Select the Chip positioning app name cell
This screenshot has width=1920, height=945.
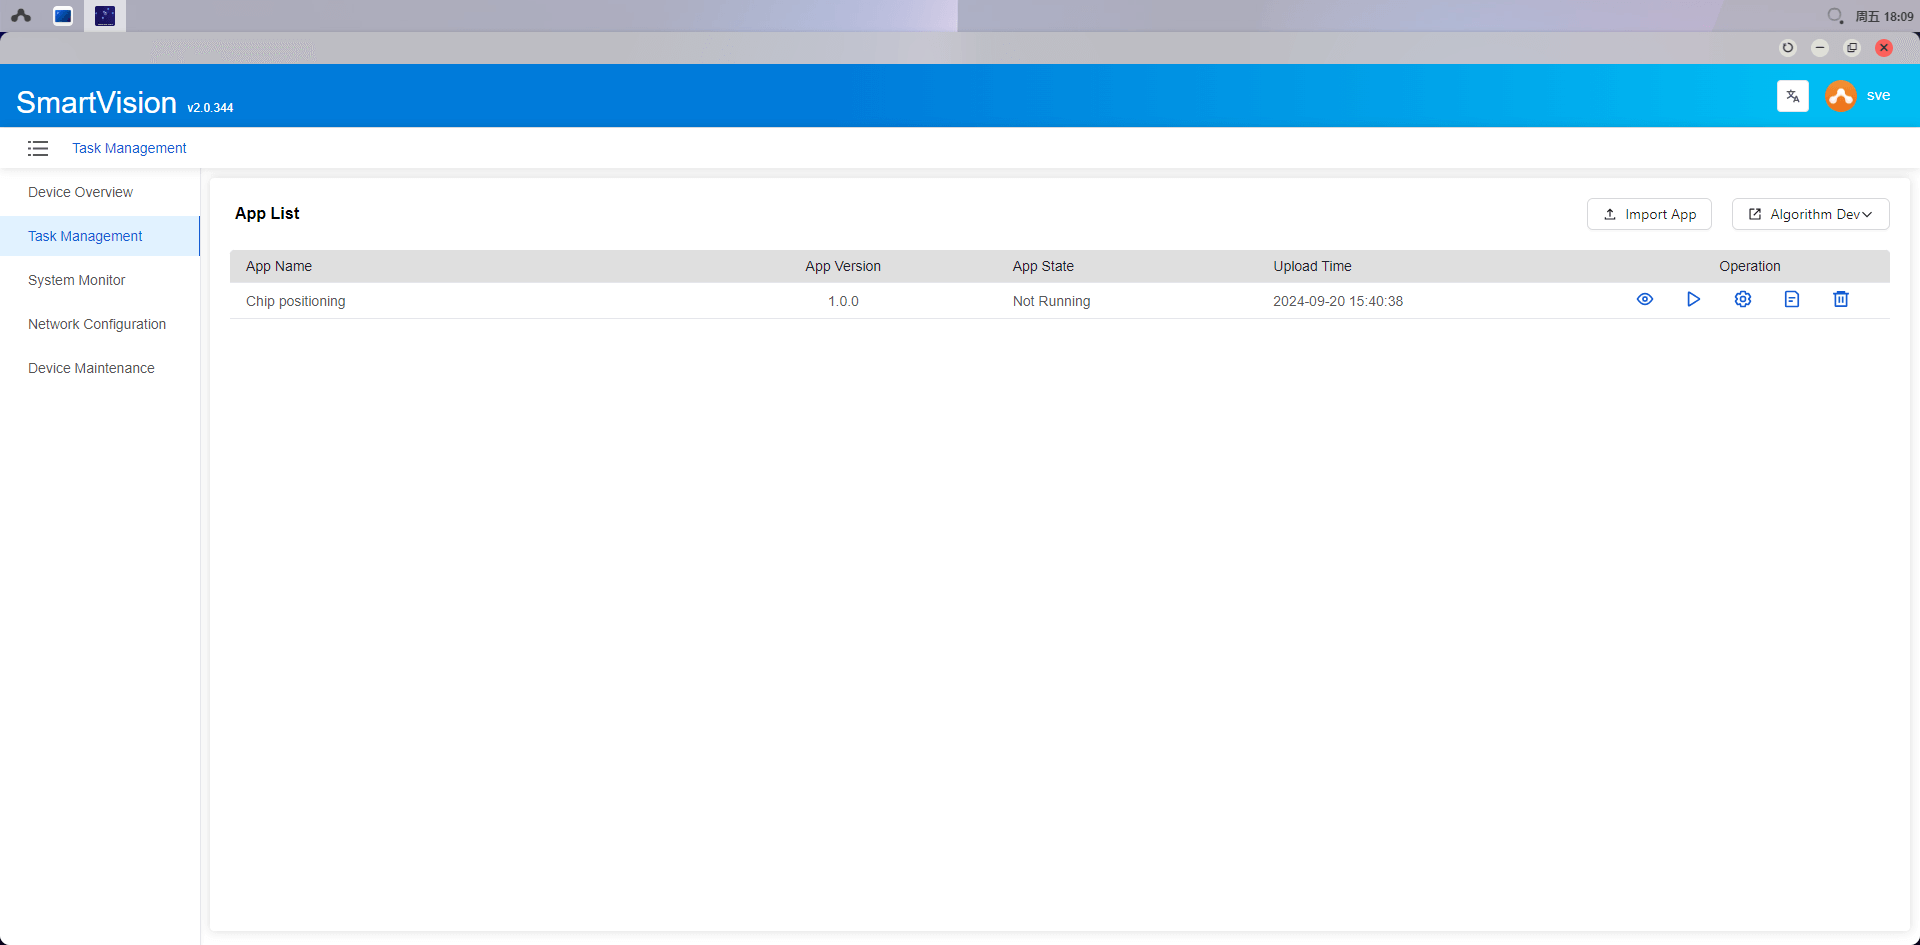pyautogui.click(x=296, y=301)
